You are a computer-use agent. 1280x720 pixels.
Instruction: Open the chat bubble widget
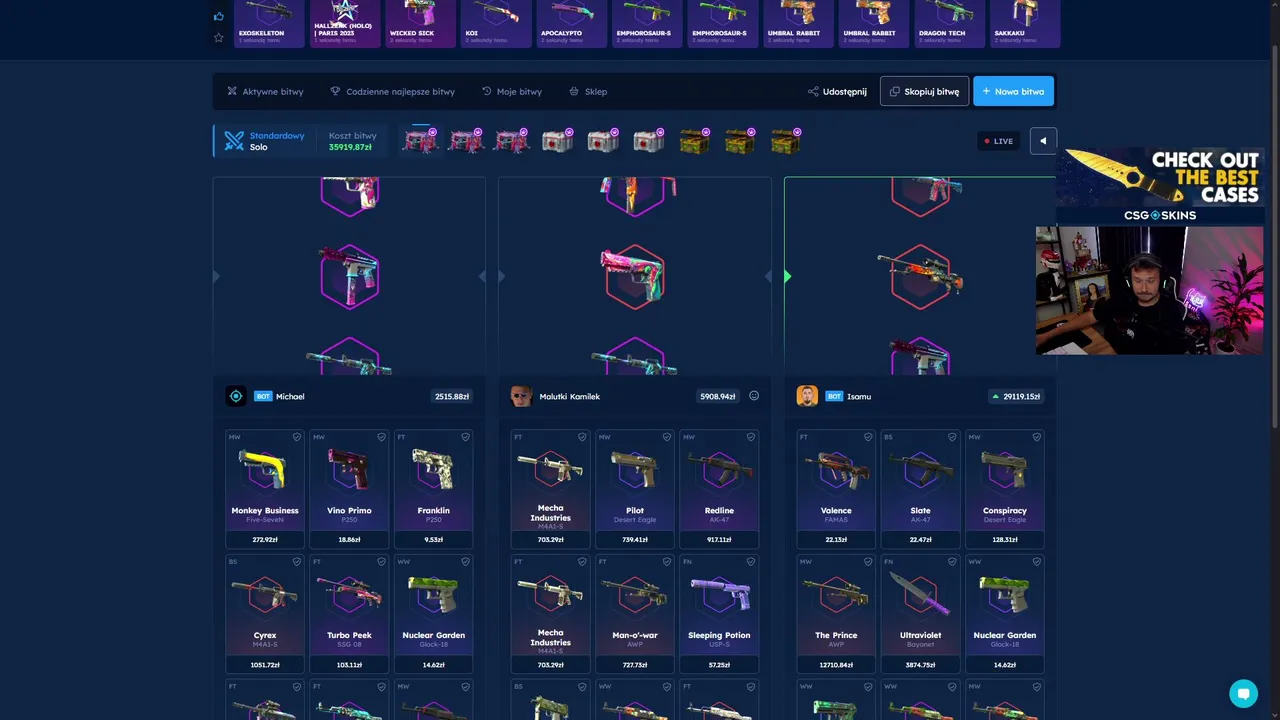pos(1243,693)
